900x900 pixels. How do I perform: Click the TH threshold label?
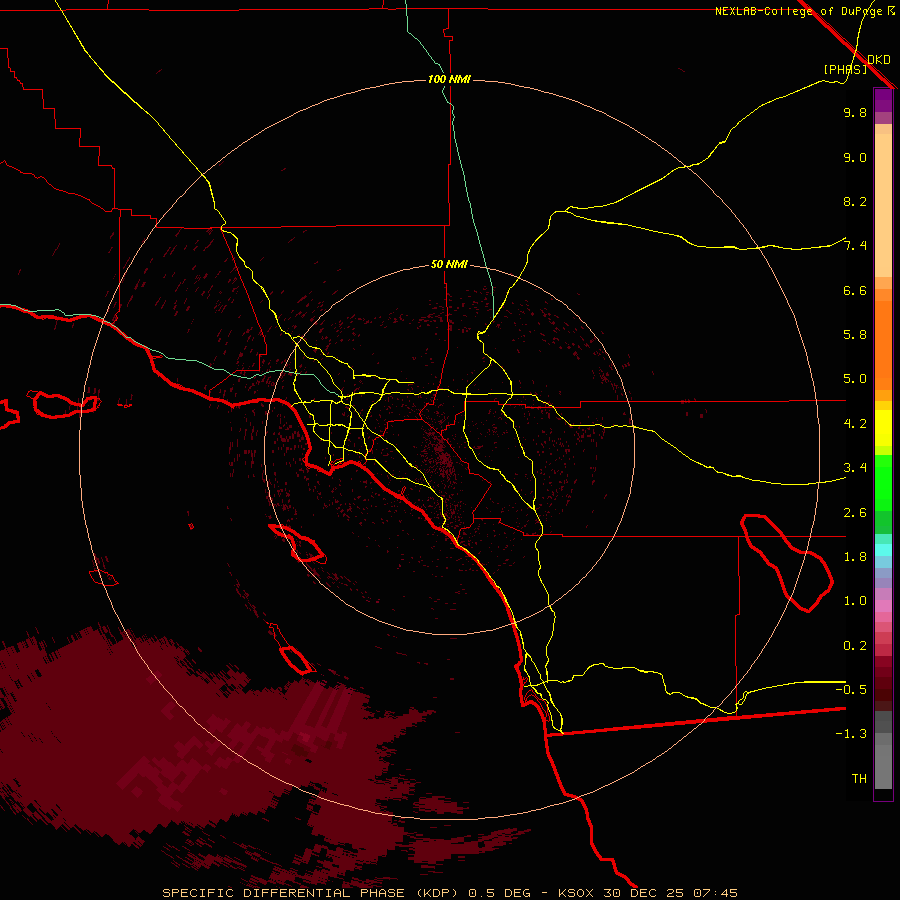tap(859, 778)
